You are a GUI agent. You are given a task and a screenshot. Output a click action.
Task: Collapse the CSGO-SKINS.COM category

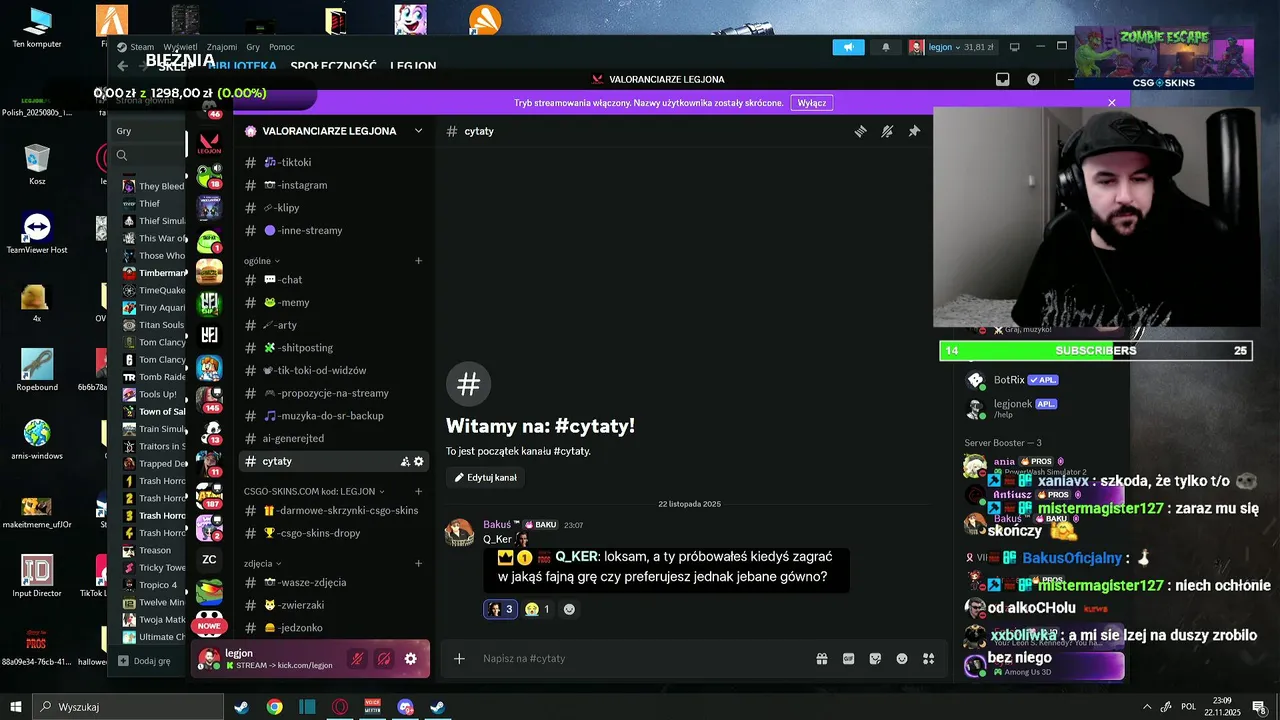[314, 492]
